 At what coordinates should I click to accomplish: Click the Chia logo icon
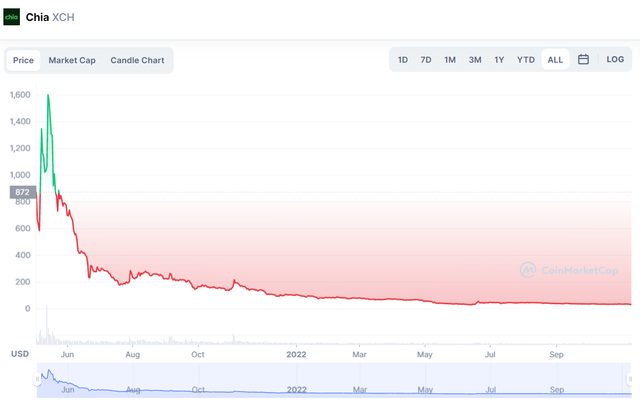coord(11,17)
